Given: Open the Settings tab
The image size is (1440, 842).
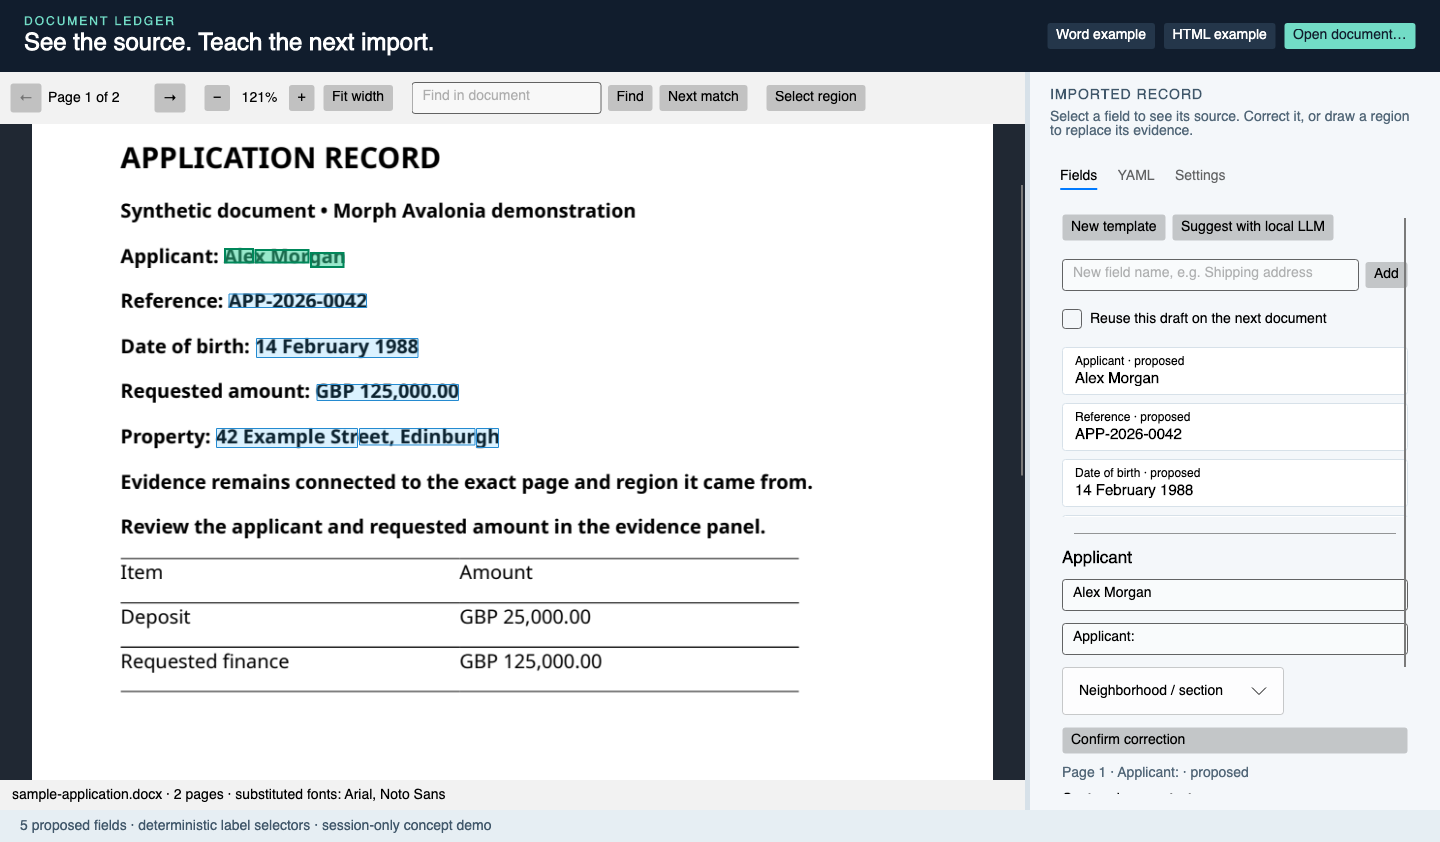Looking at the screenshot, I should (x=1200, y=175).
